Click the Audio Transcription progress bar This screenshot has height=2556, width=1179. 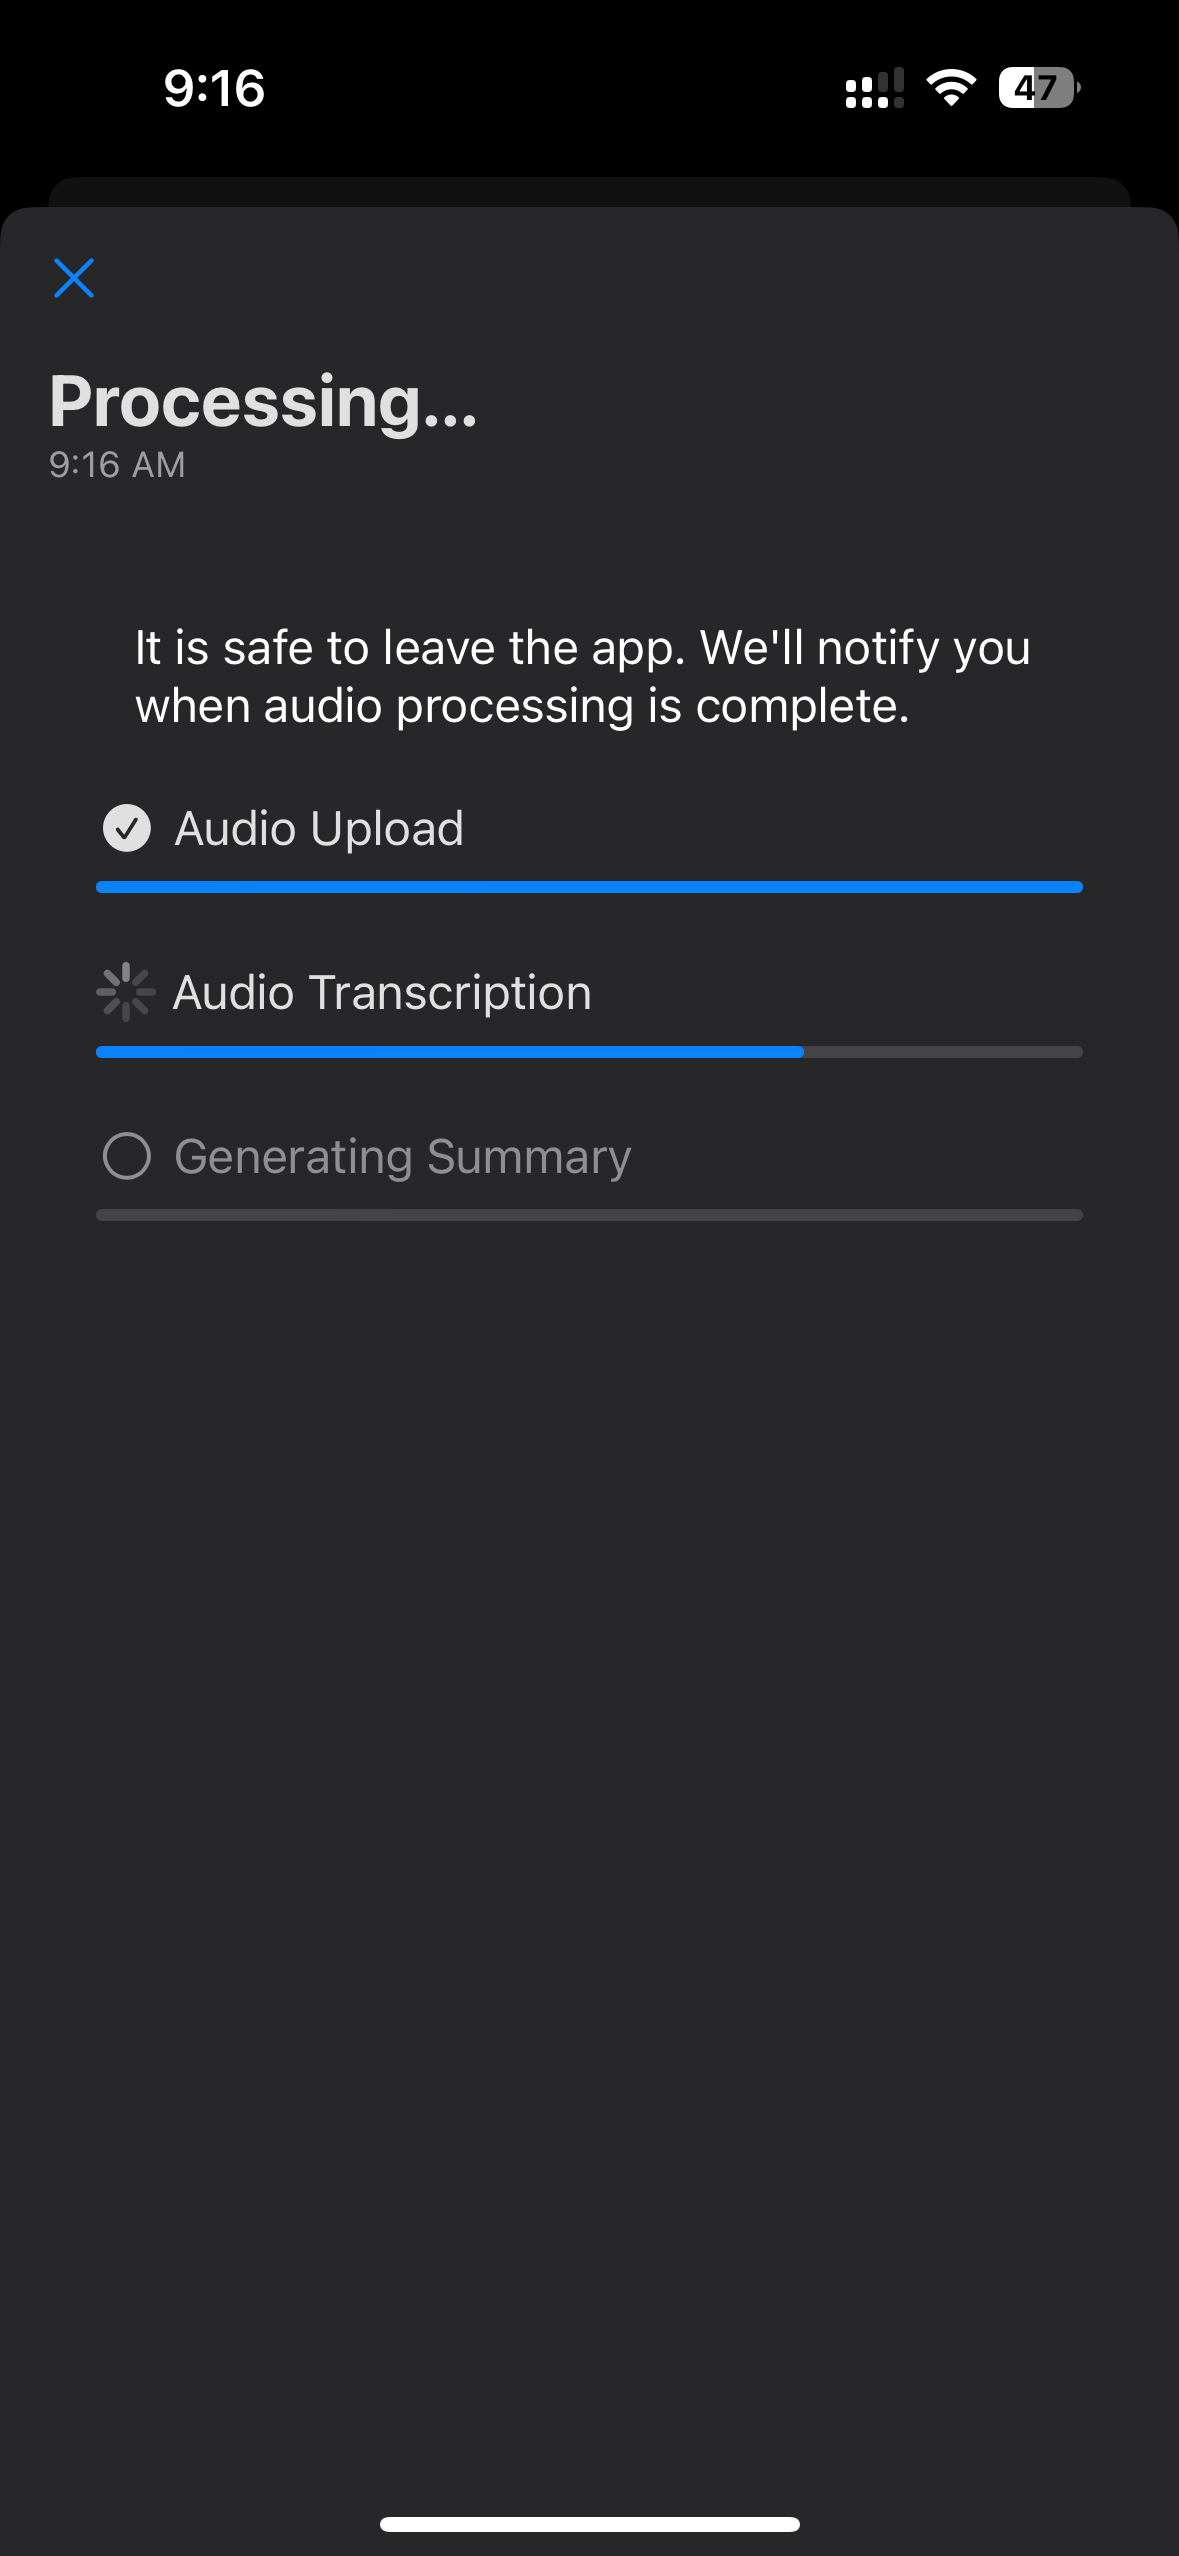click(x=450, y=1052)
